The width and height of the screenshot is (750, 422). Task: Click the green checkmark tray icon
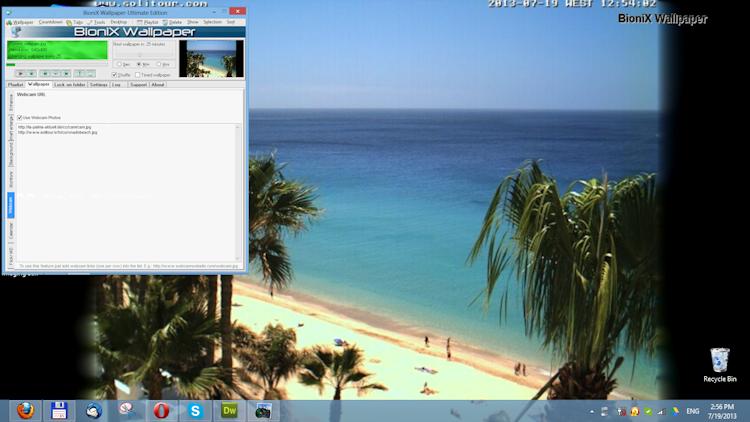coord(648,411)
